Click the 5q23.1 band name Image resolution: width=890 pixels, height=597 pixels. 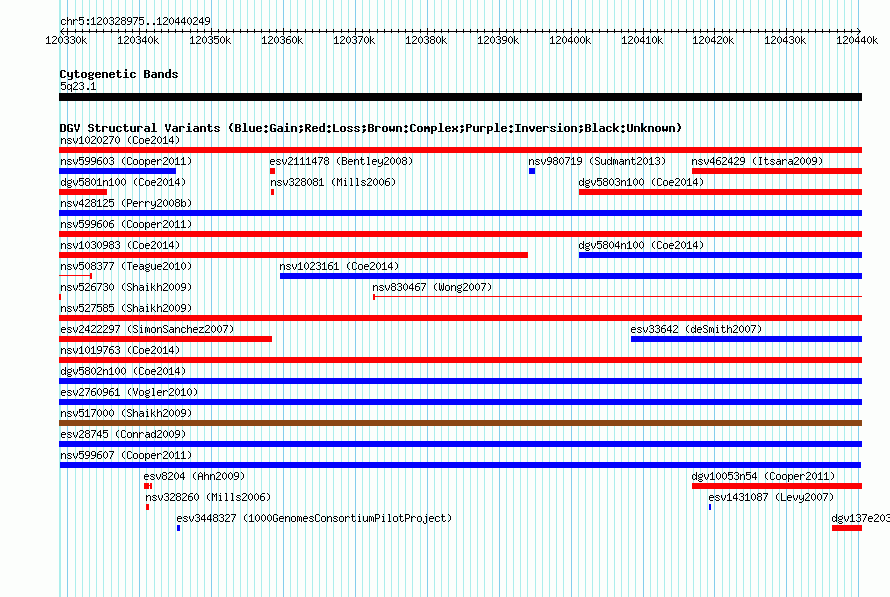78,86
